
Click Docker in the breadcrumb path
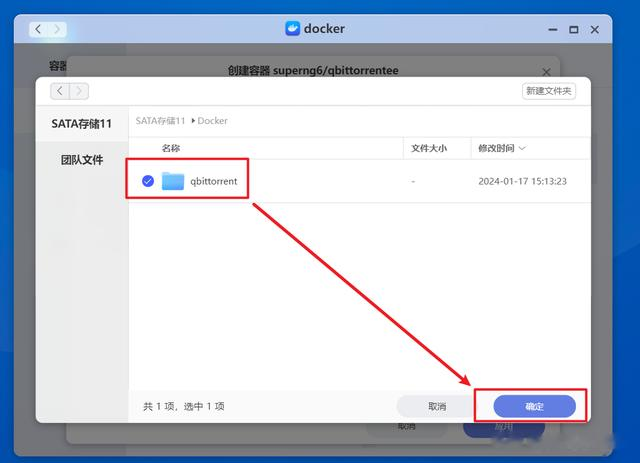212,121
